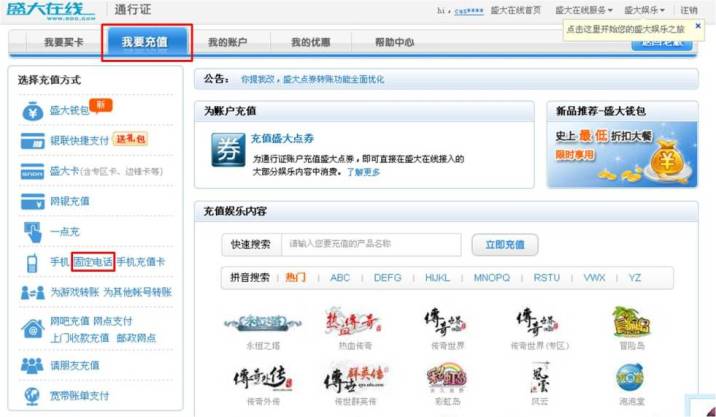Screen dimensions: 716x417
Task: Select the 热血传奇 game logo
Action: (353, 322)
